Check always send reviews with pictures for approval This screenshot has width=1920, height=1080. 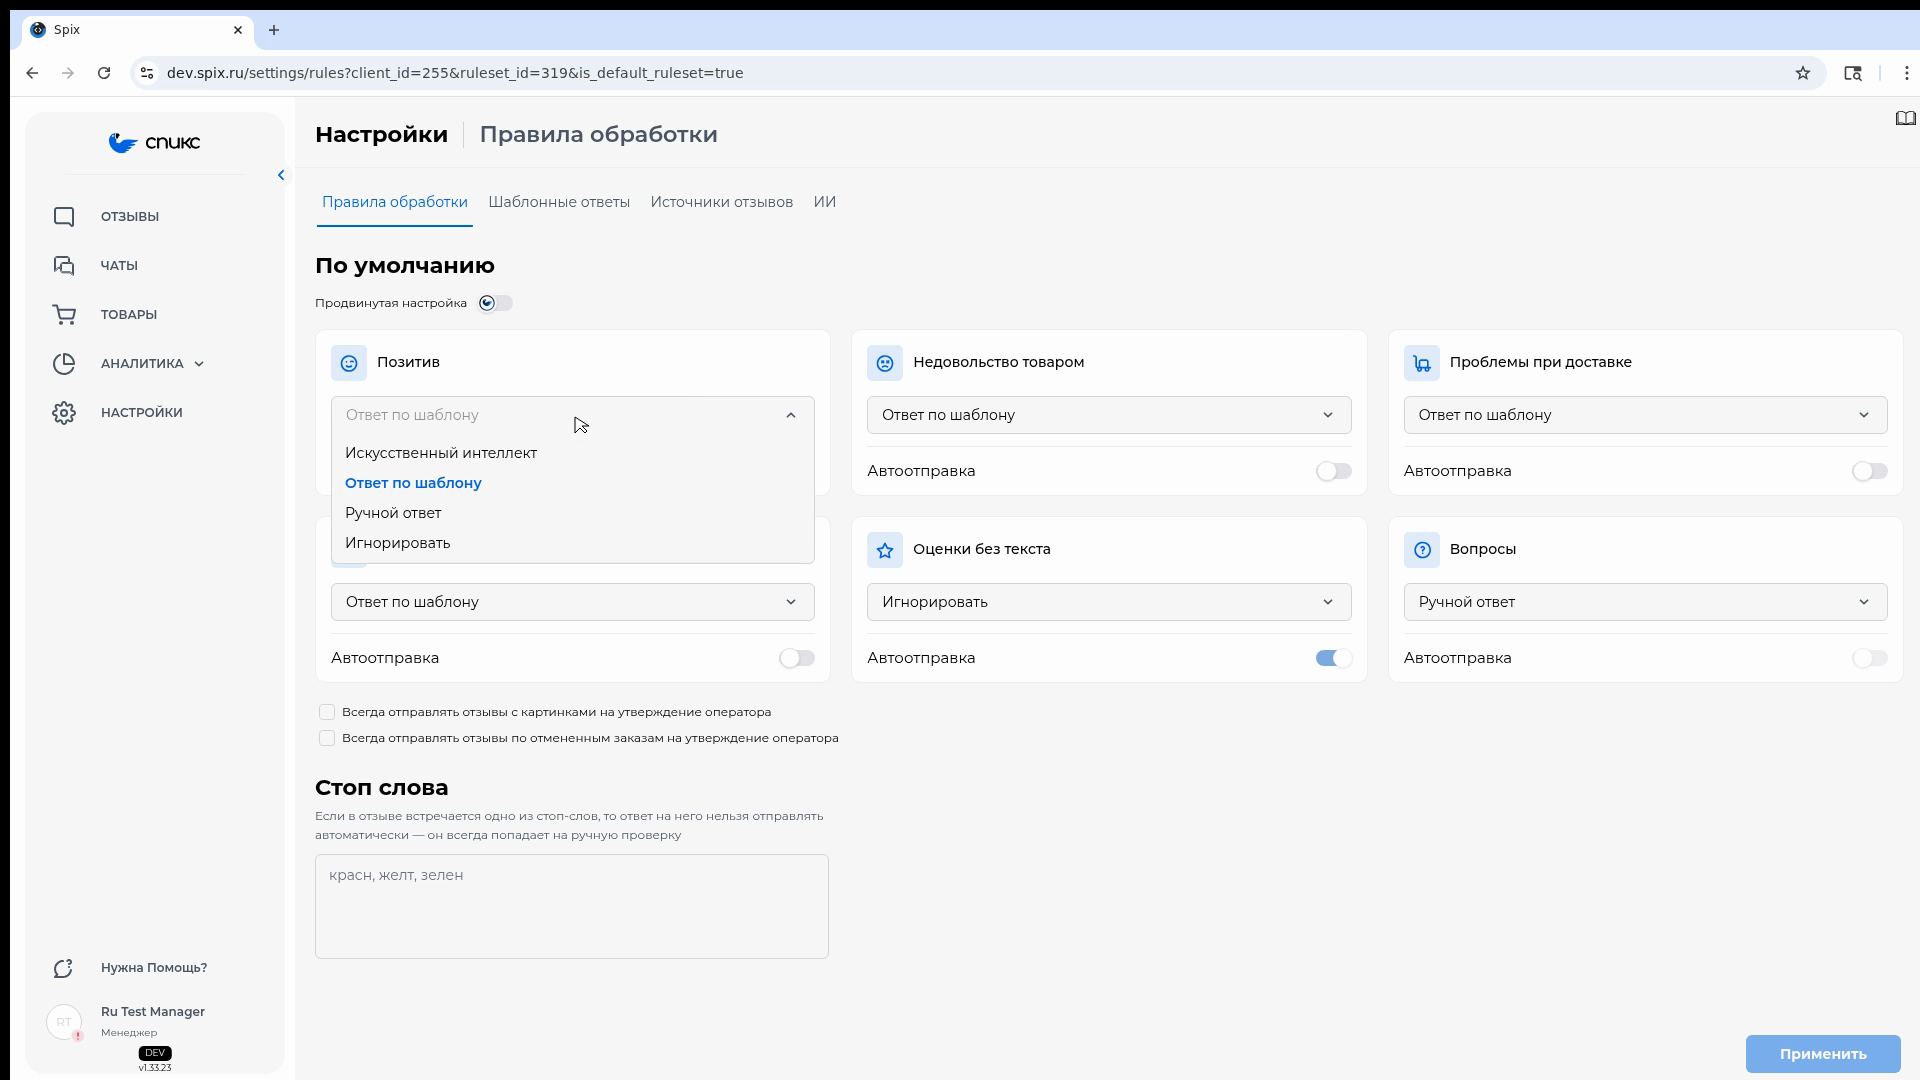pyautogui.click(x=327, y=712)
